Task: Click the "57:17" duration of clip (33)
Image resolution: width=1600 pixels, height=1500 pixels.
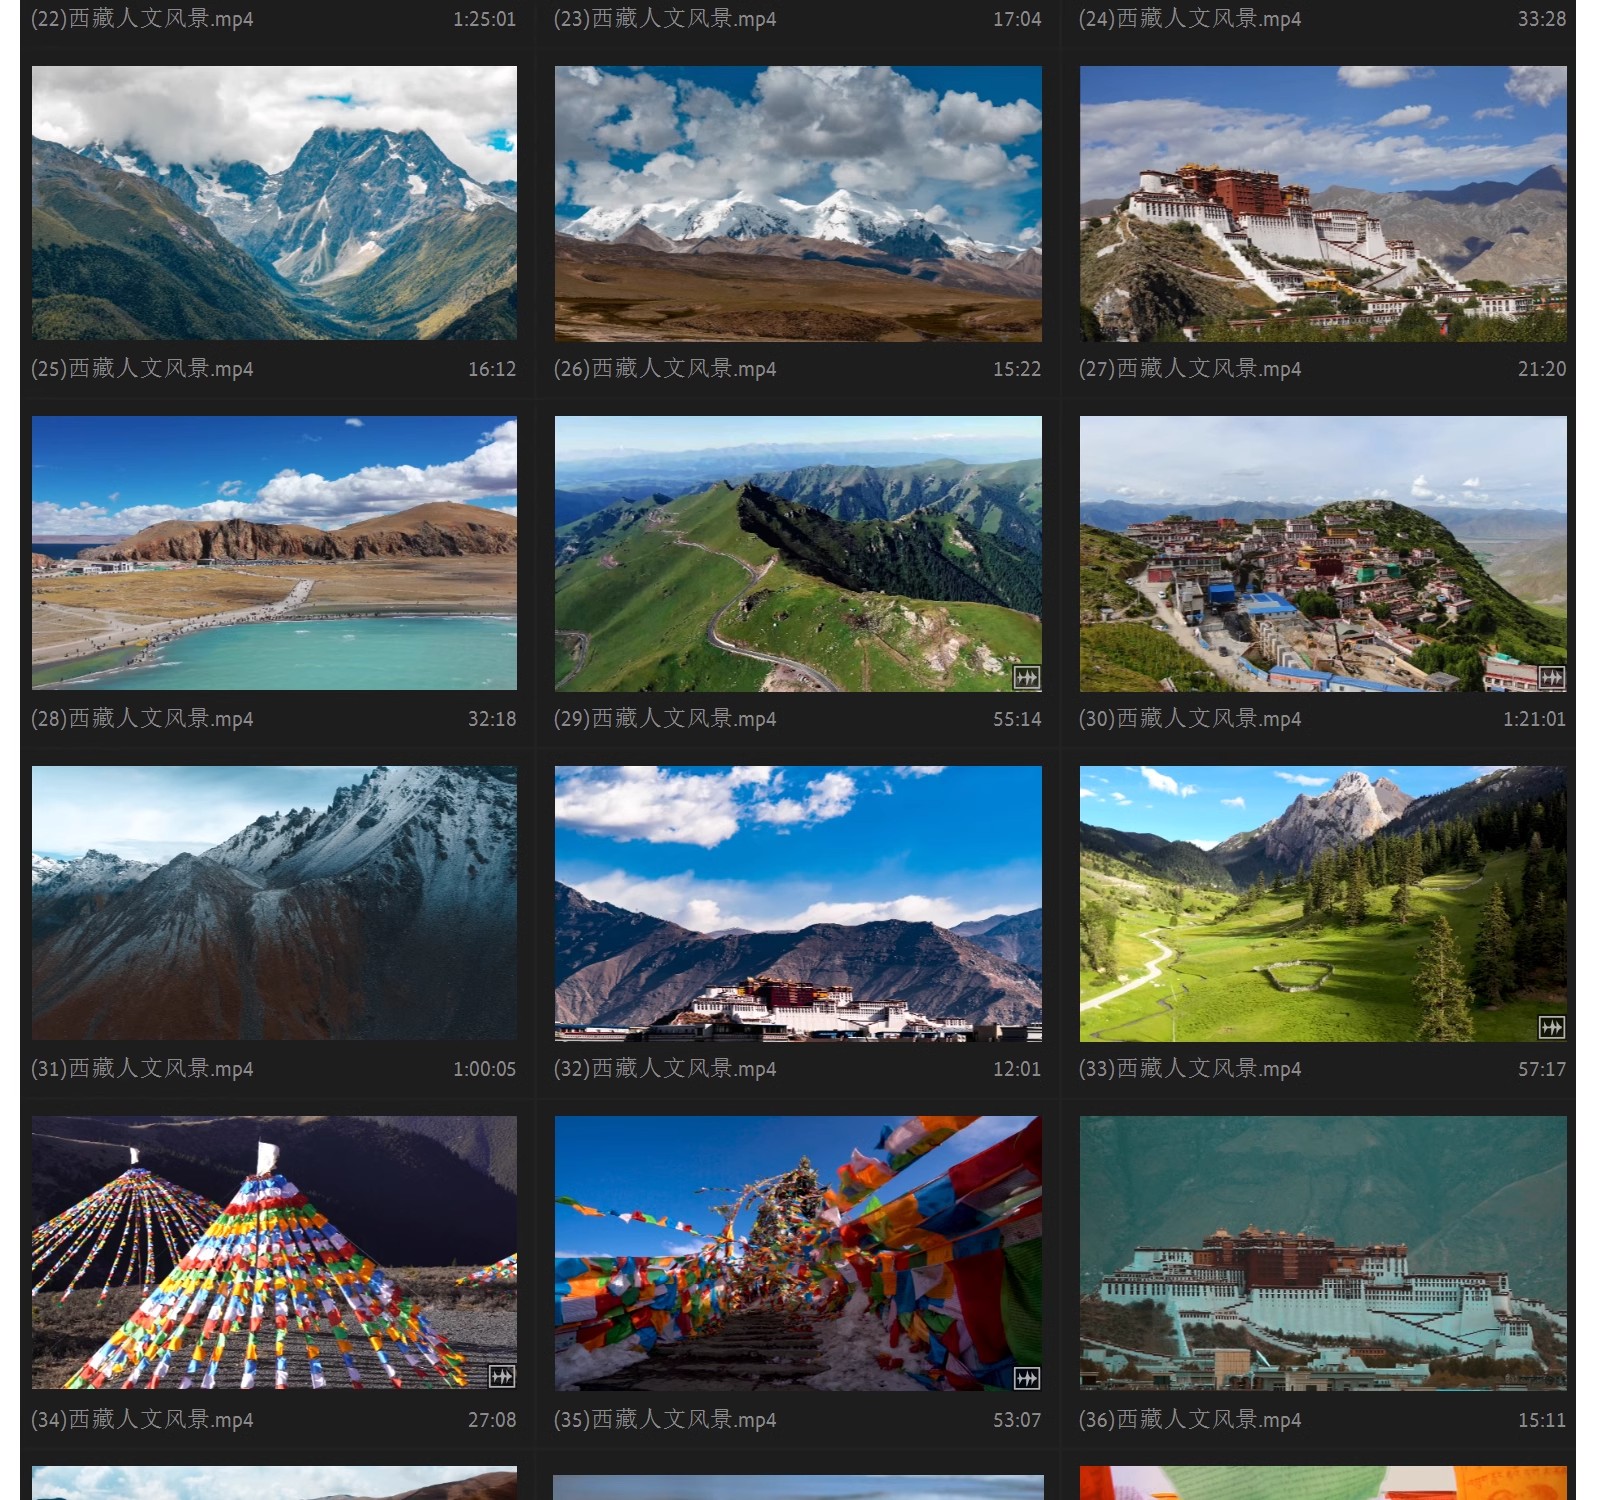Action: coord(1542,1069)
